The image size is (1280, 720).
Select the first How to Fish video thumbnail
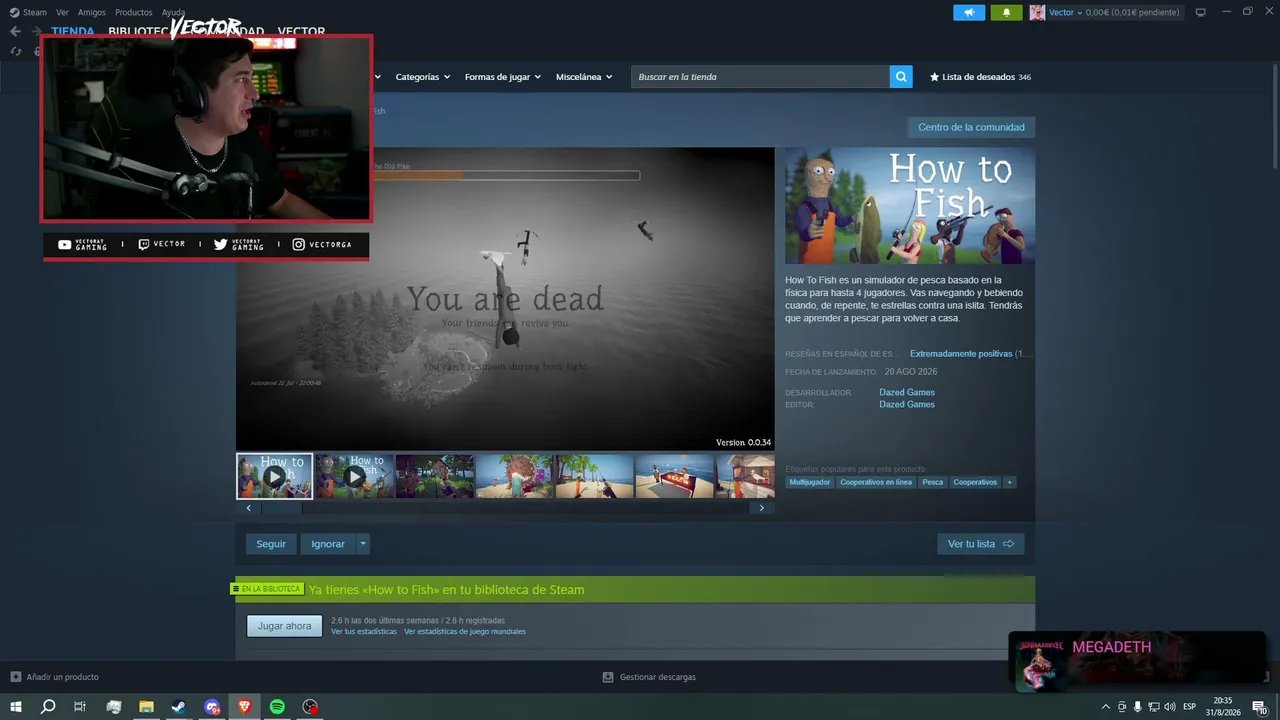(275, 476)
